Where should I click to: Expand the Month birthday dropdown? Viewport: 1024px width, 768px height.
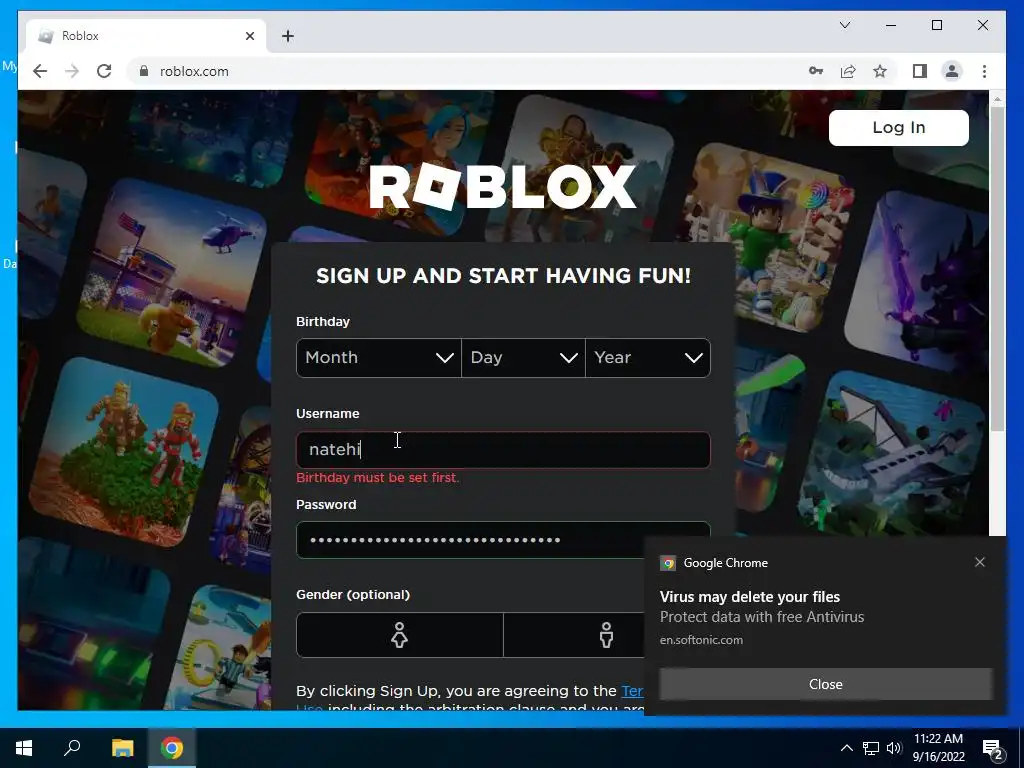point(379,358)
